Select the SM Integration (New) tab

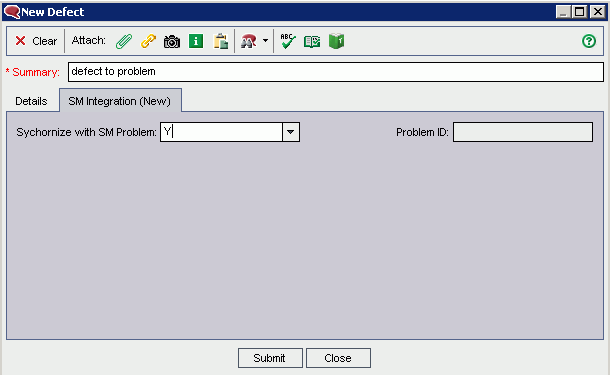[120, 101]
